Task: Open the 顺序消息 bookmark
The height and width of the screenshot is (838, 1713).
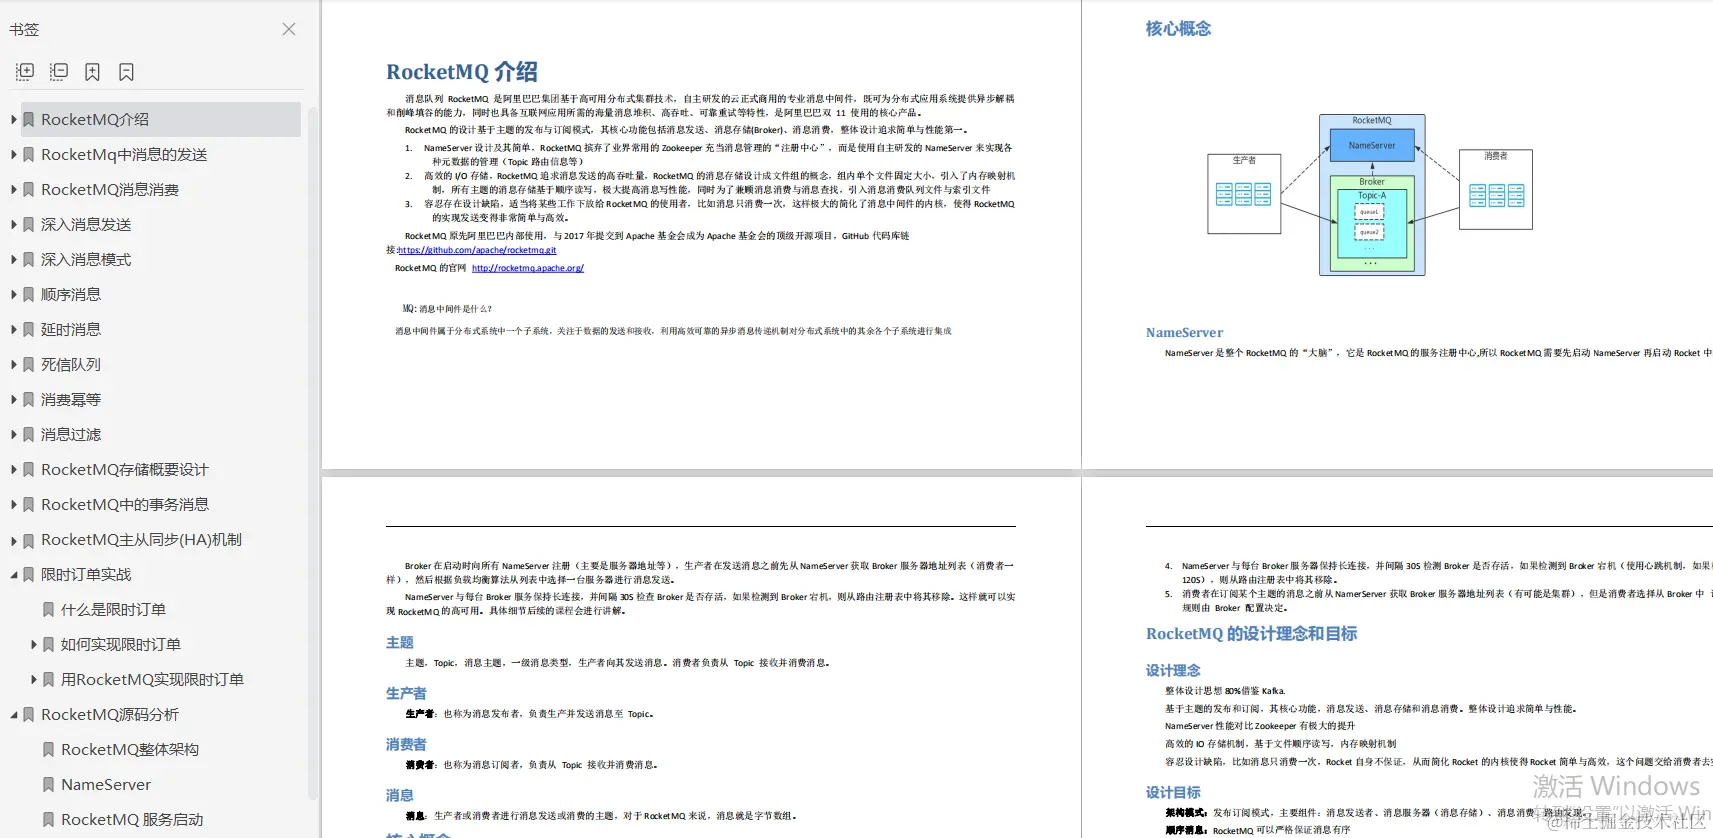Action: pos(71,294)
